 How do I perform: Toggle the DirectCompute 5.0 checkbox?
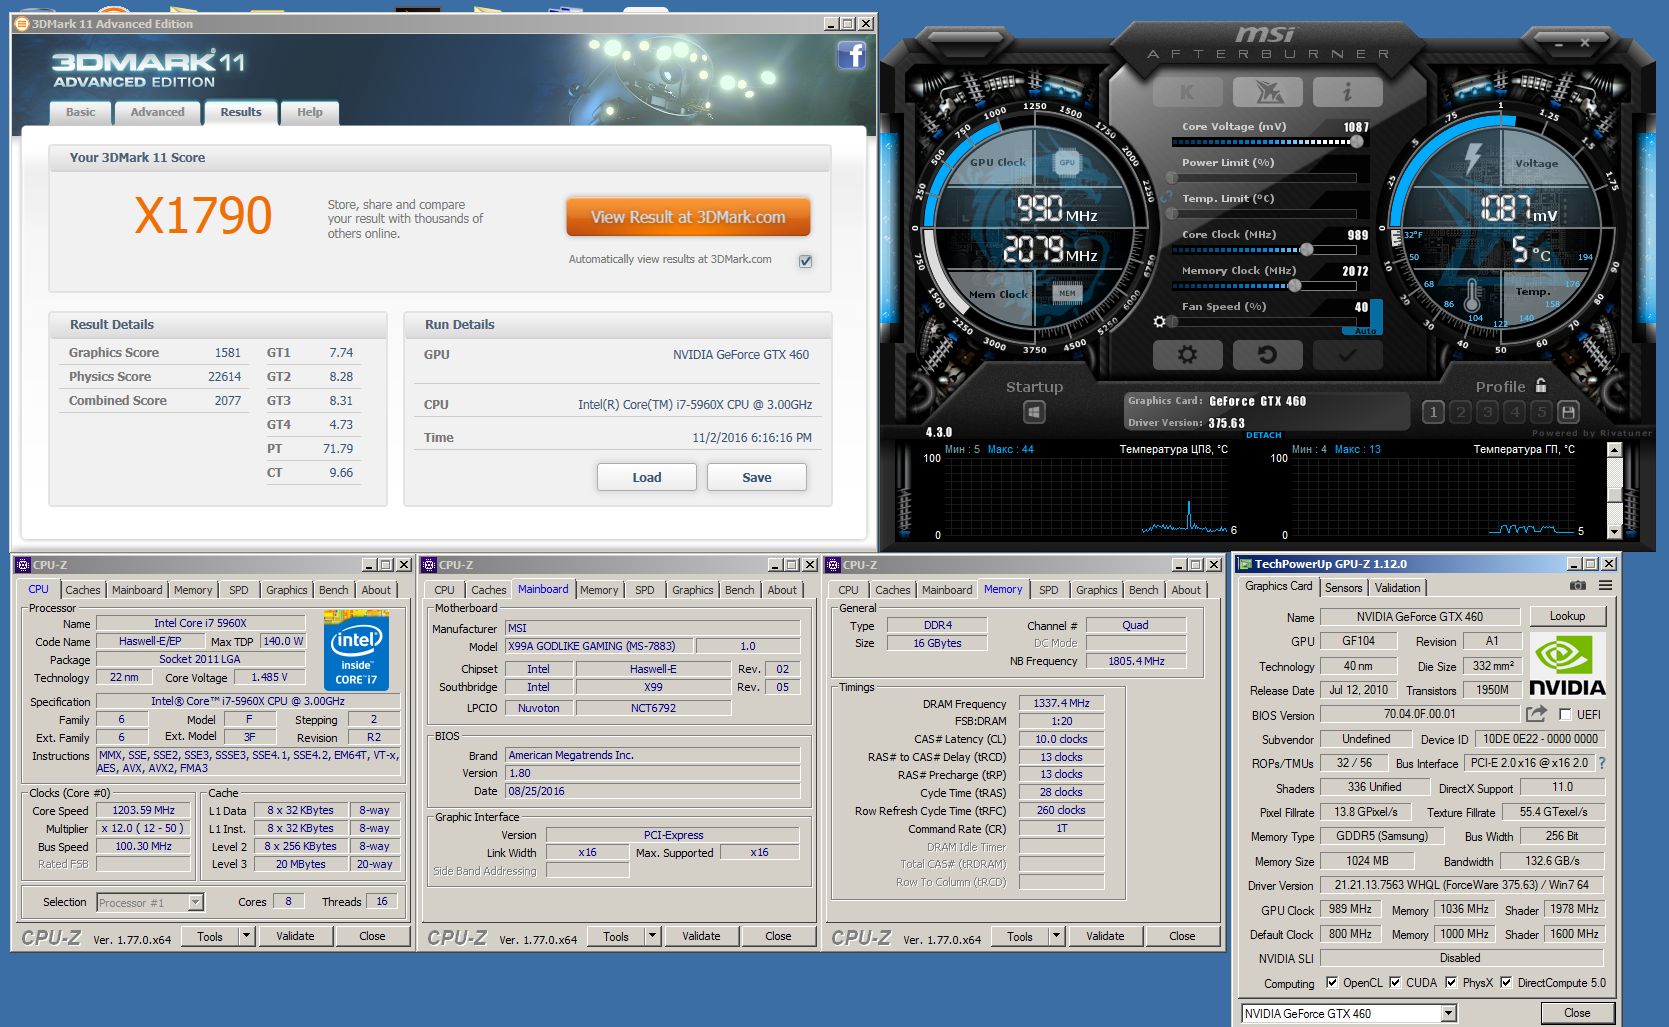(1506, 982)
